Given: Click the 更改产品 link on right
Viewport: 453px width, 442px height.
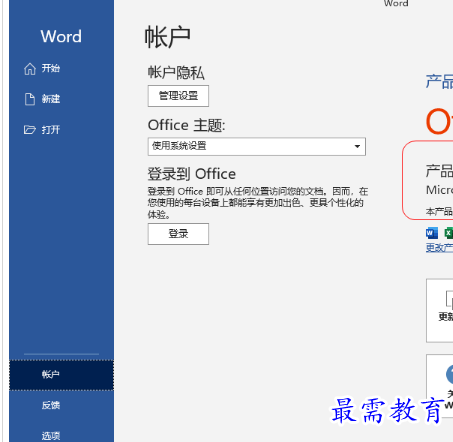Looking at the screenshot, I should (439, 248).
